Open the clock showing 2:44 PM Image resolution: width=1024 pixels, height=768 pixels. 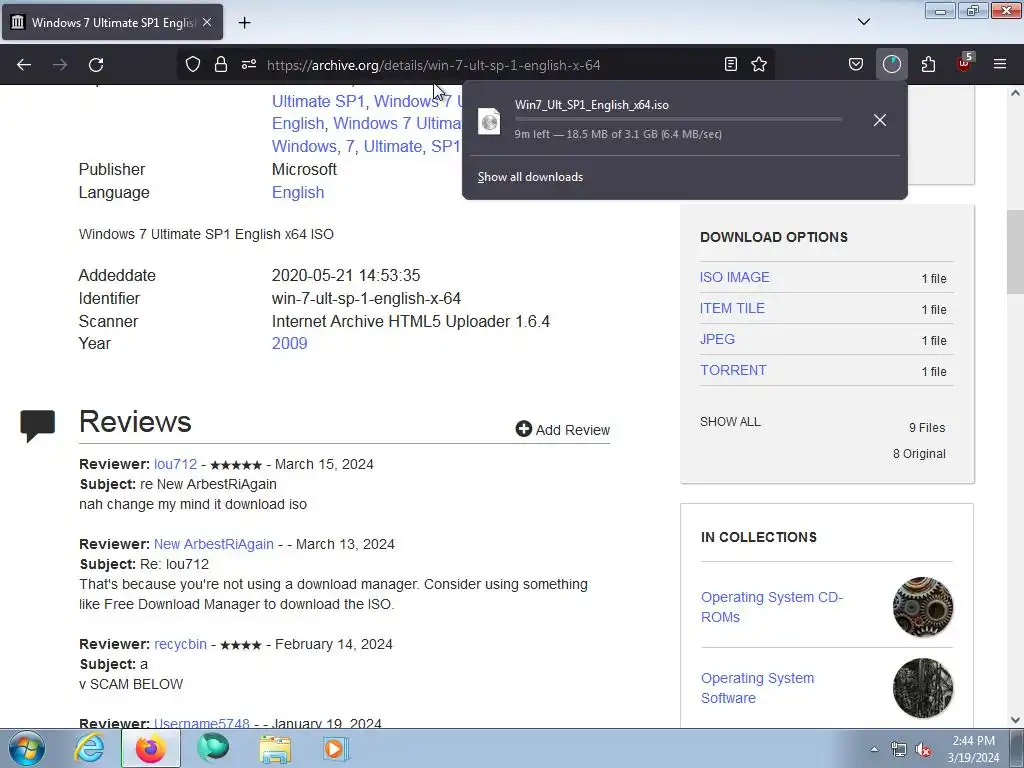(973, 749)
